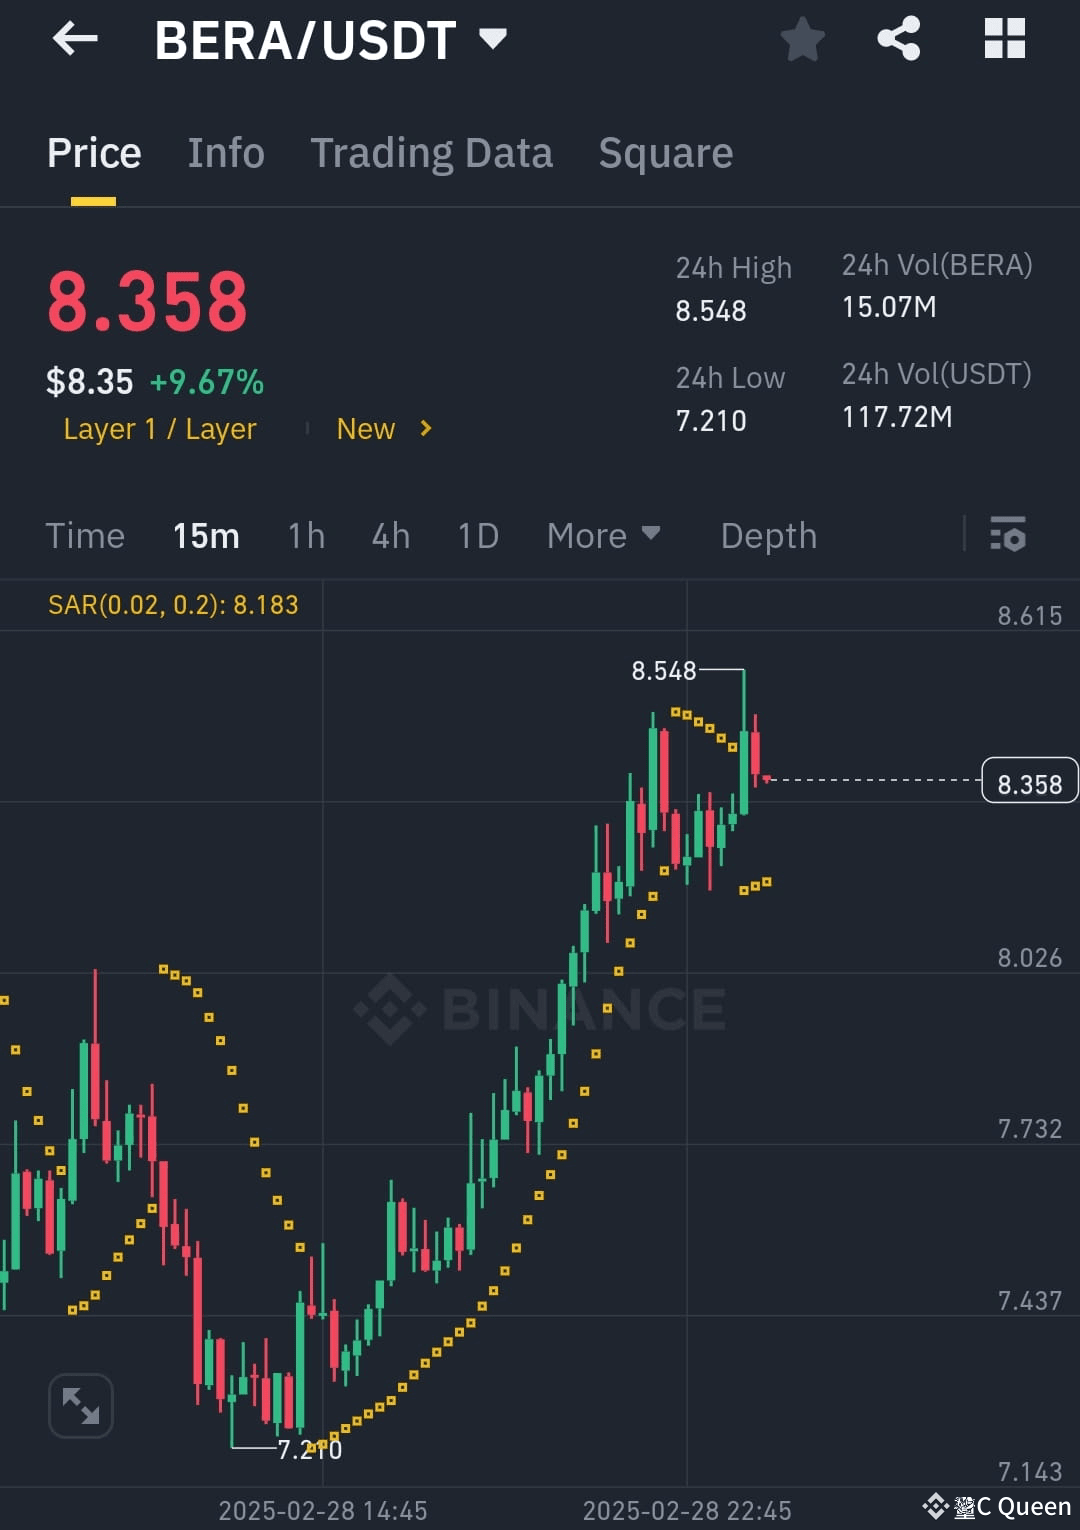
Task: Select the 1h chart interval
Action: click(305, 536)
